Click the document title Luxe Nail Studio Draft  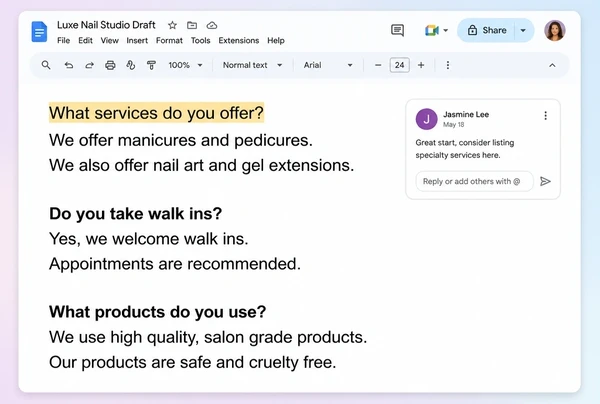coord(106,25)
